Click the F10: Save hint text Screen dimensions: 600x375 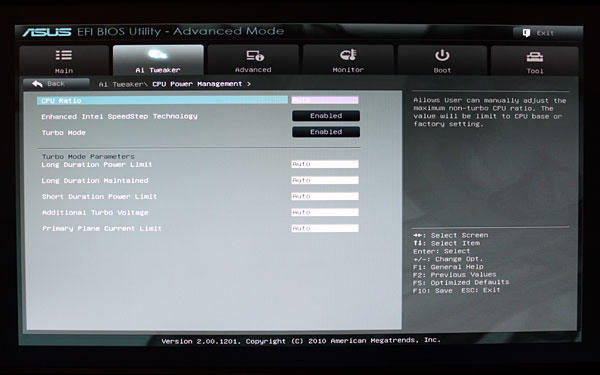[432, 290]
